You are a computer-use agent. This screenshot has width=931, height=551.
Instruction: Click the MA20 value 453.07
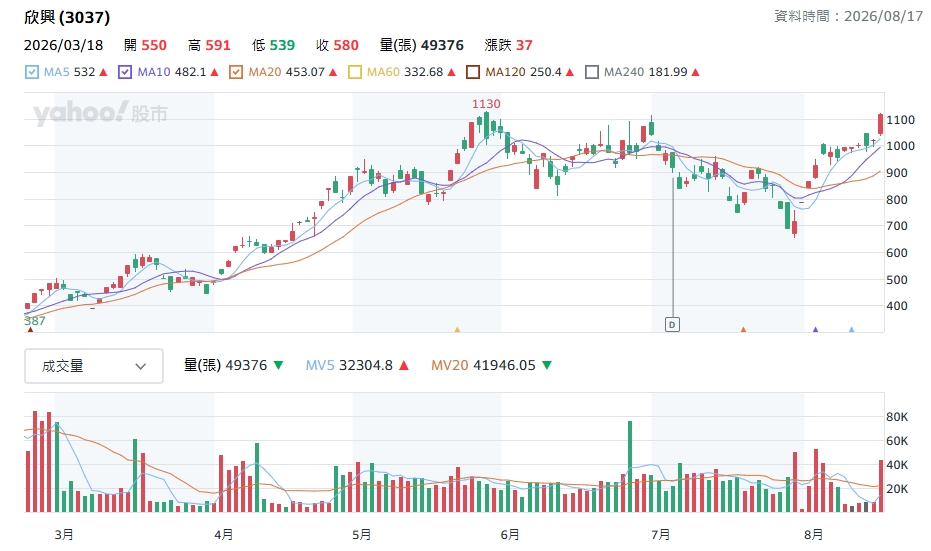coord(305,72)
